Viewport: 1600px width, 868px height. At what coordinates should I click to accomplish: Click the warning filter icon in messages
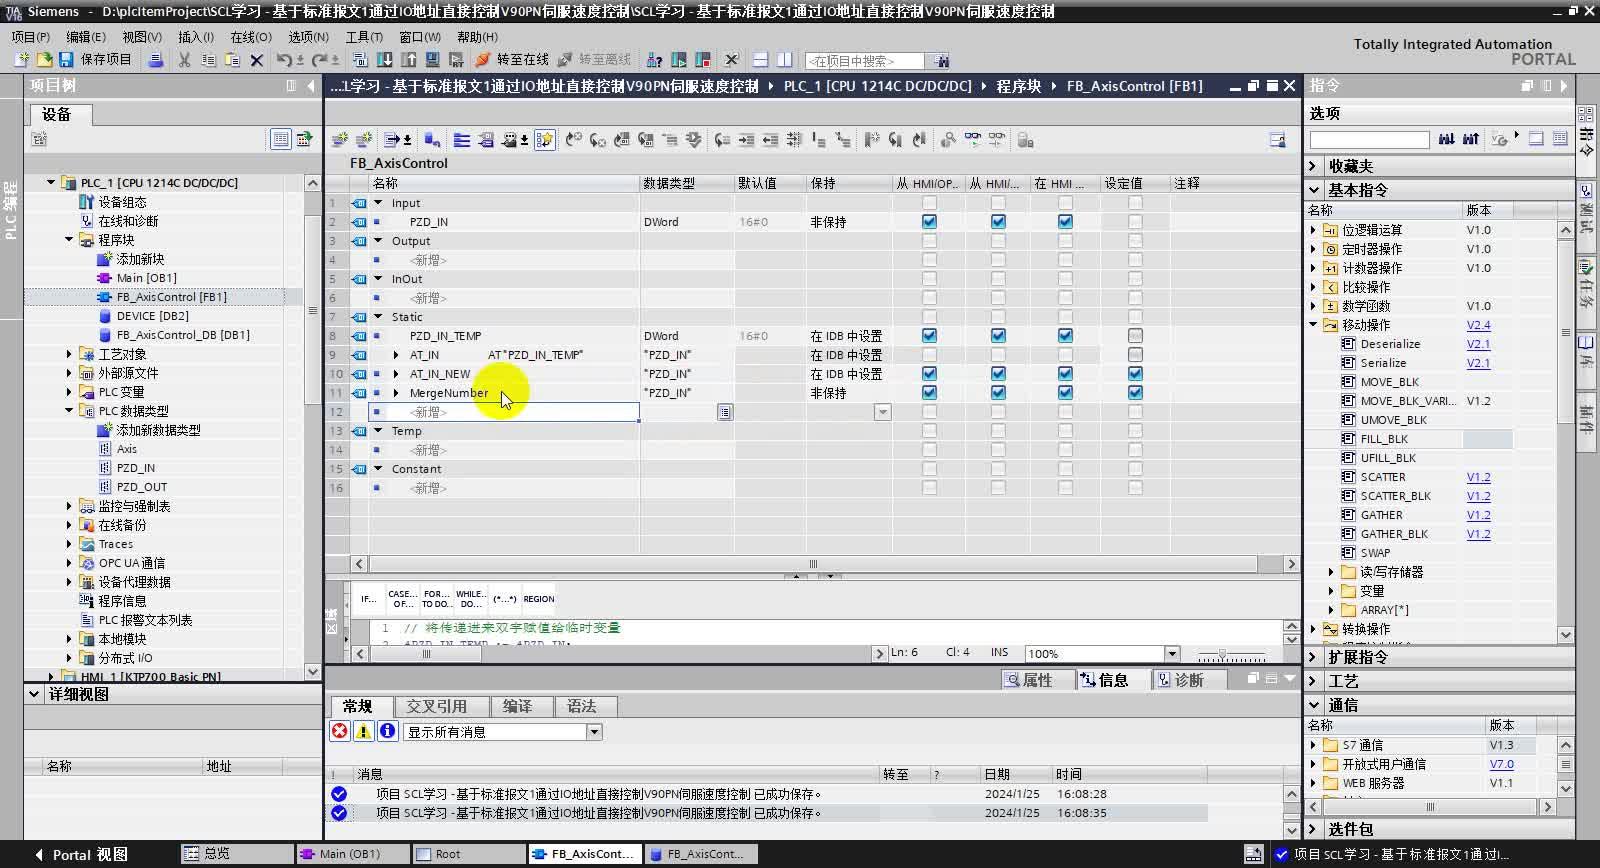tap(364, 731)
